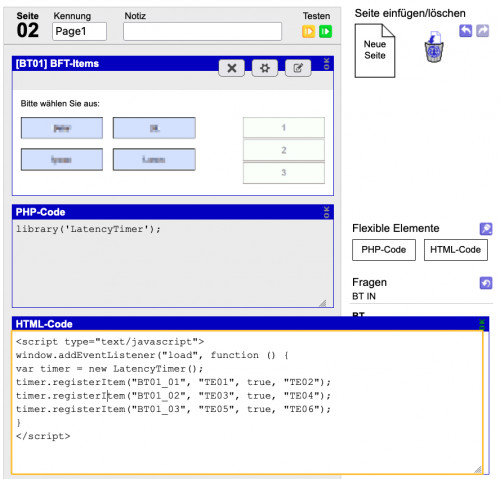
Task: Click the 'Bitte wählen Sie aus:' text
Action: tap(60, 104)
